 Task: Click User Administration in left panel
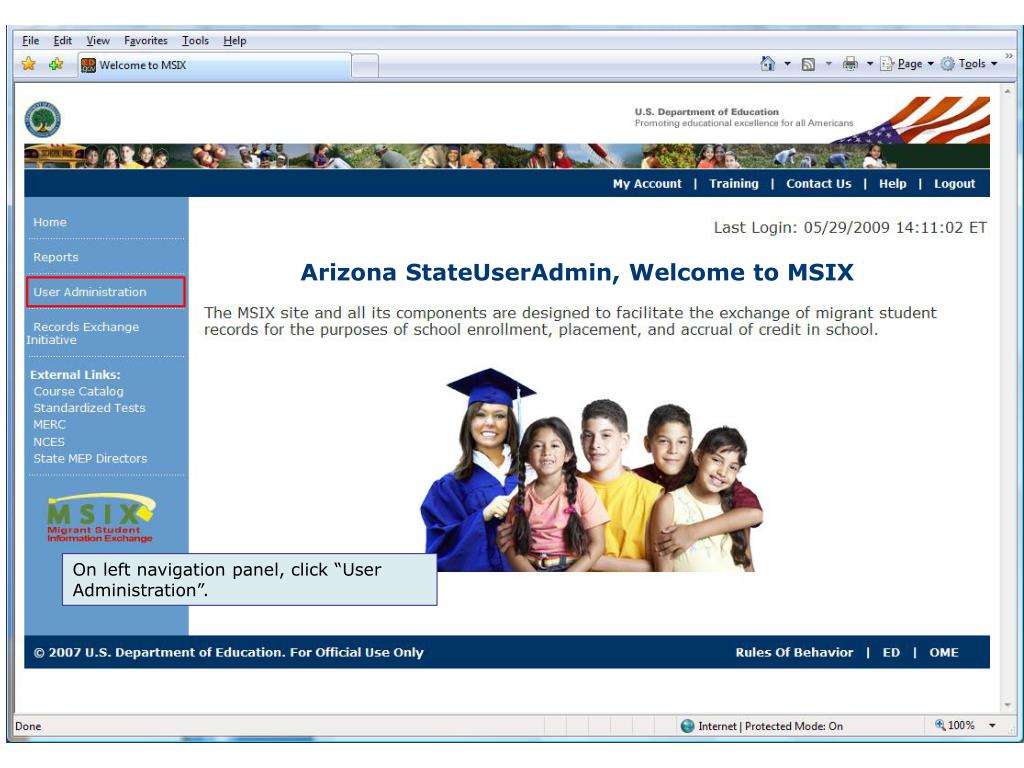[x=90, y=292]
